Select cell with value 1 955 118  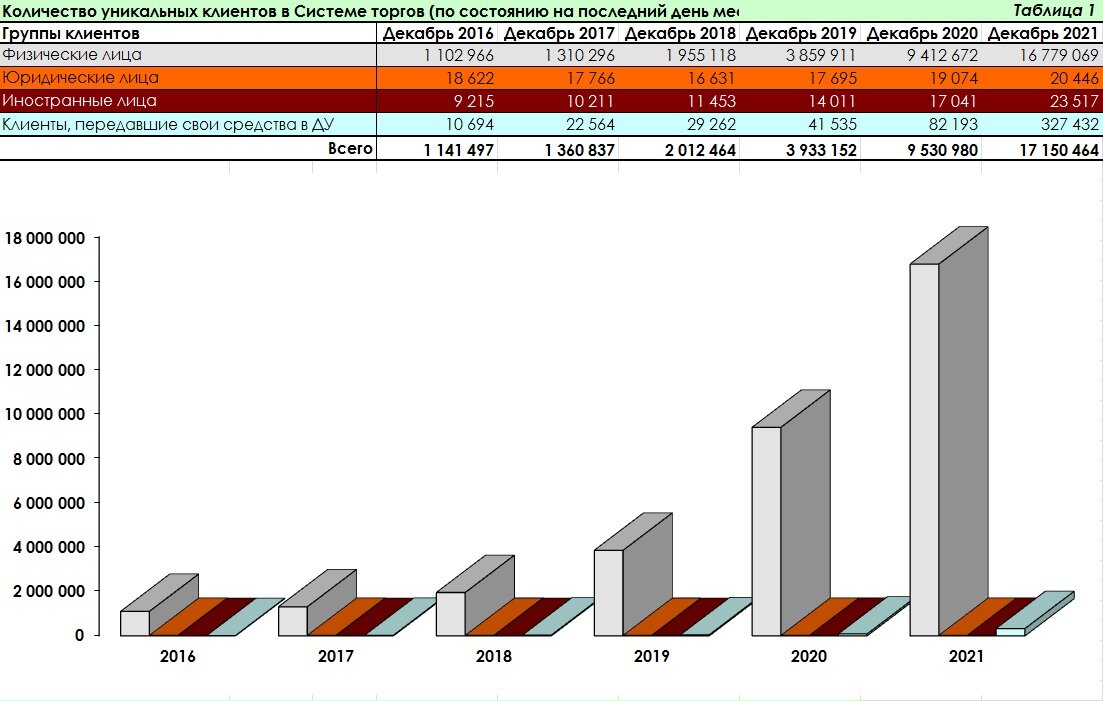679,55
